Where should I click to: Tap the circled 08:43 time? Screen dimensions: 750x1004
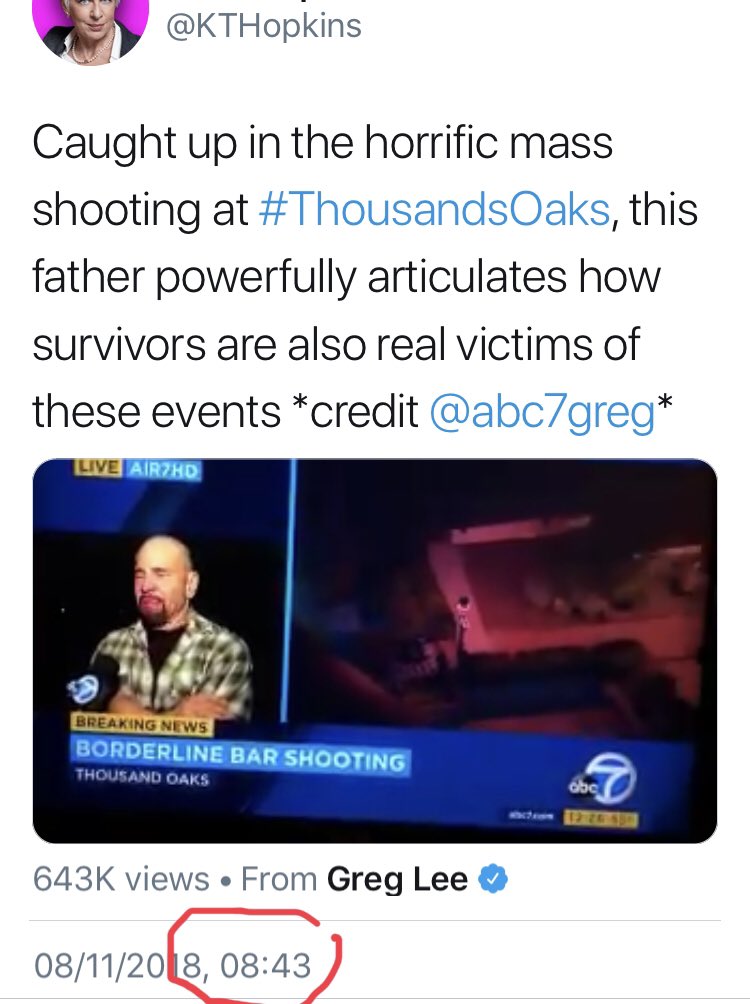point(266,965)
